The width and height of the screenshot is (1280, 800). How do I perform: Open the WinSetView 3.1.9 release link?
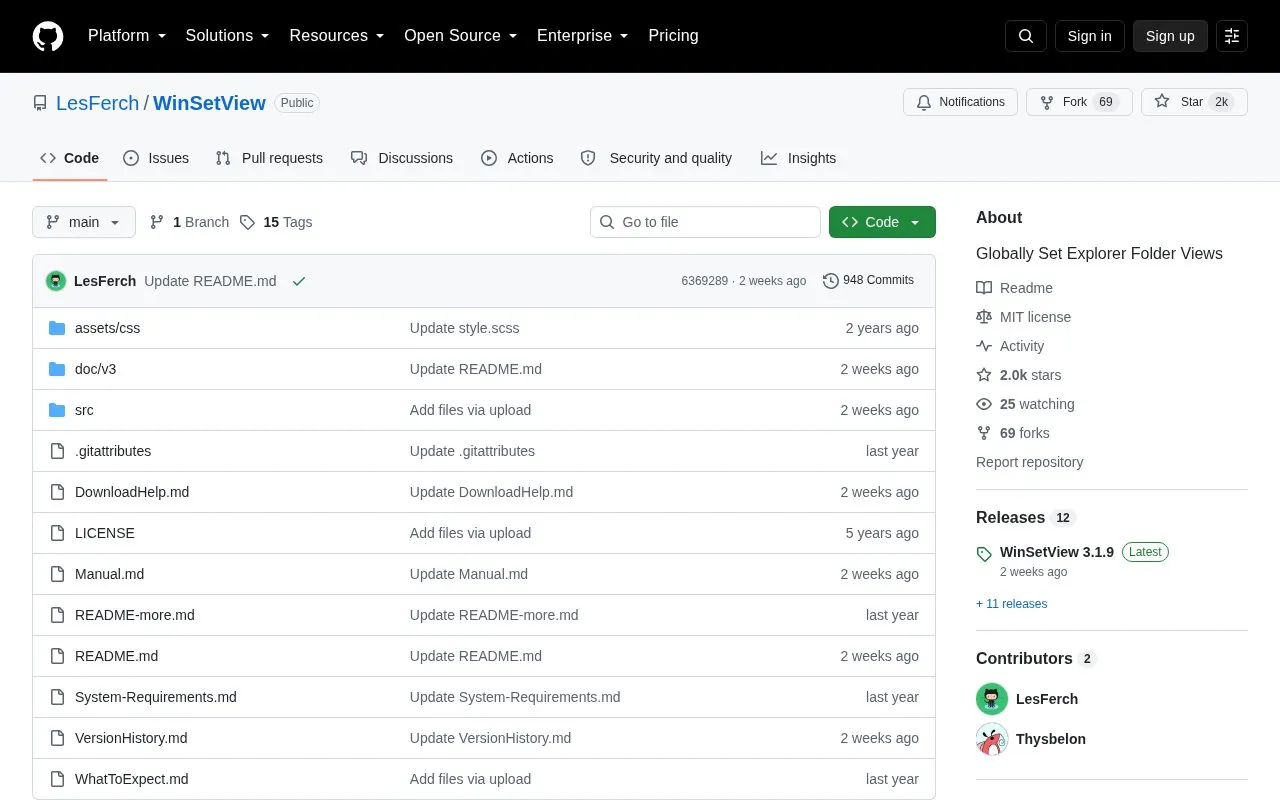pyautogui.click(x=1057, y=552)
